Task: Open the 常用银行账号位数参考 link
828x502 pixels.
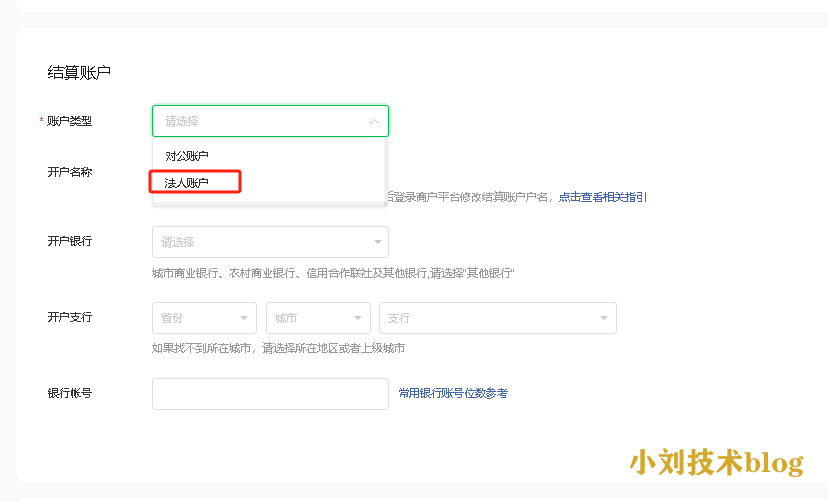Action: click(x=453, y=394)
